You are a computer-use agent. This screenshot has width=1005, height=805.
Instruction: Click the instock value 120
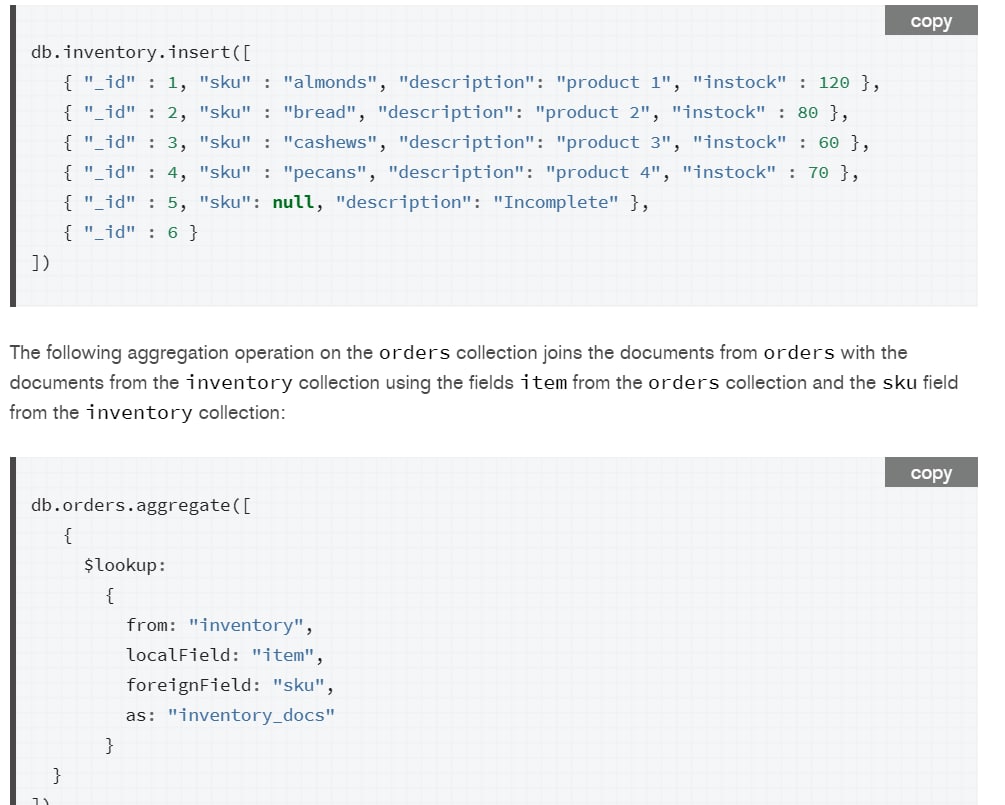pos(834,83)
